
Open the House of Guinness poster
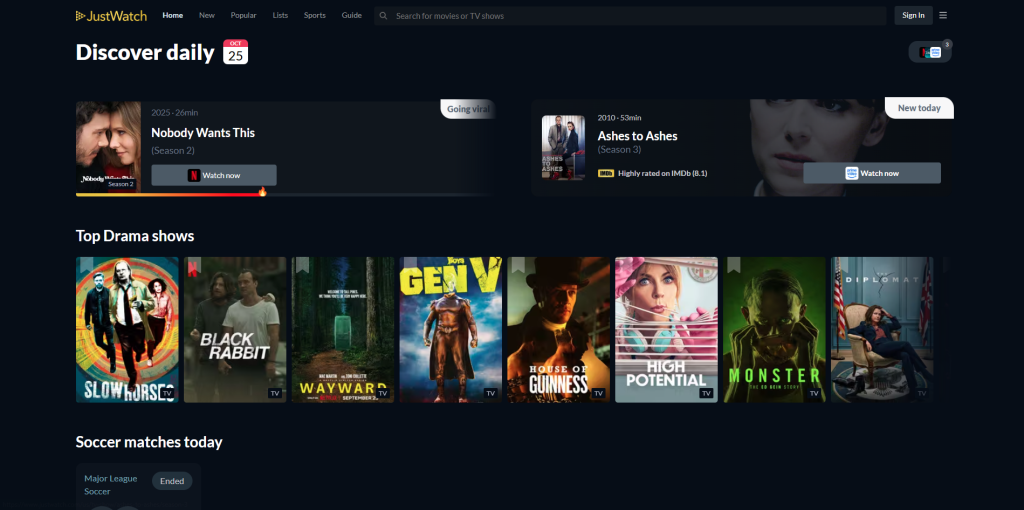pyautogui.click(x=558, y=330)
